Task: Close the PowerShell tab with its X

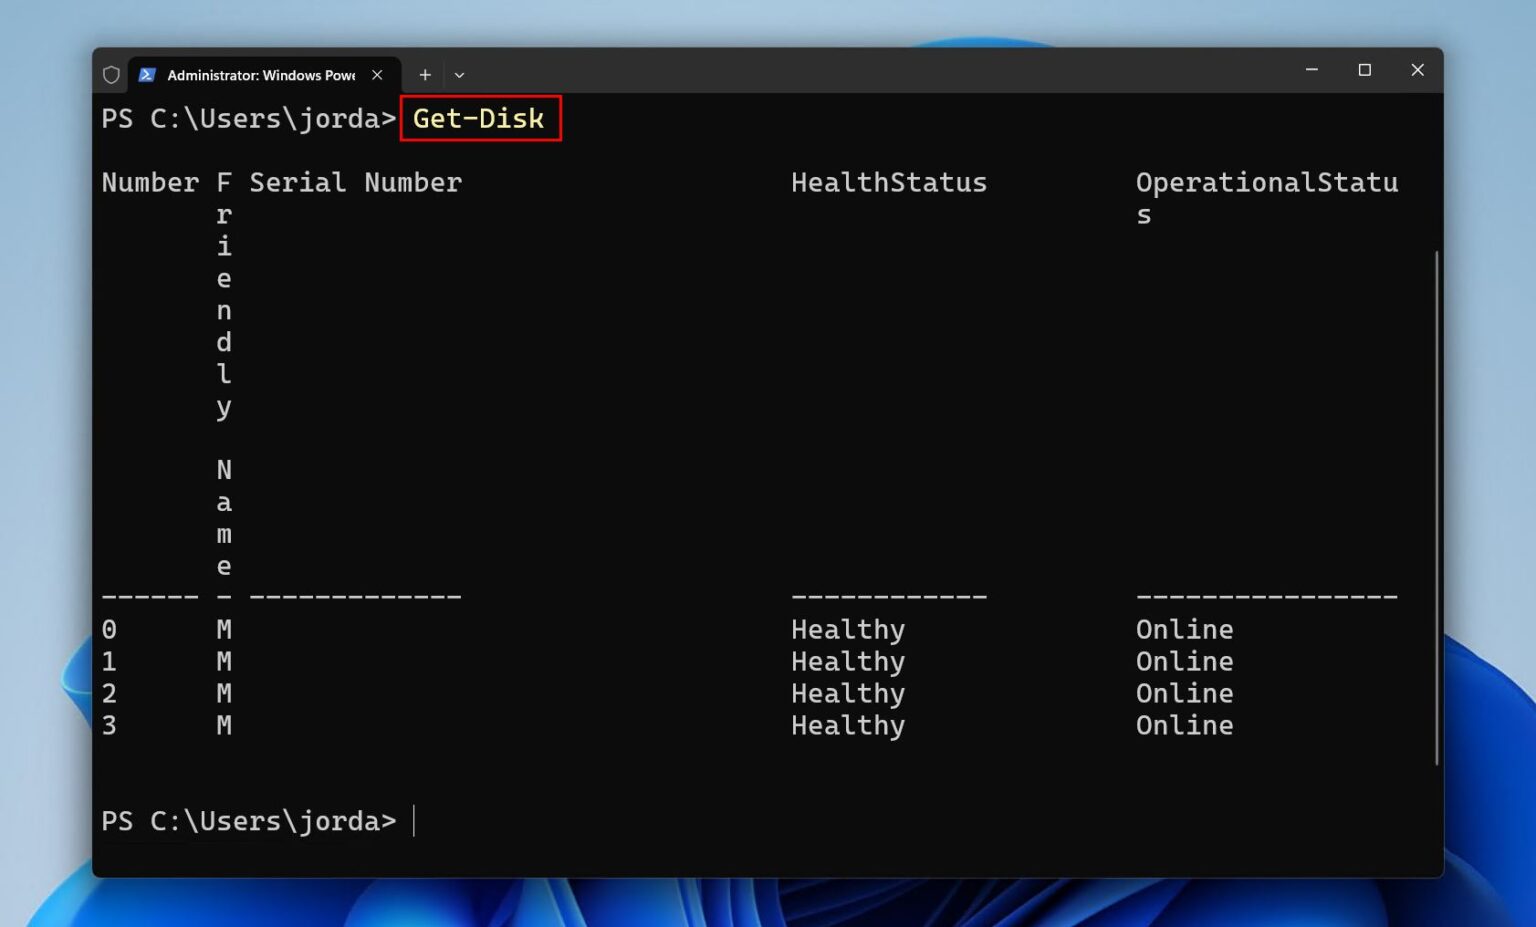Action: [x=377, y=74]
